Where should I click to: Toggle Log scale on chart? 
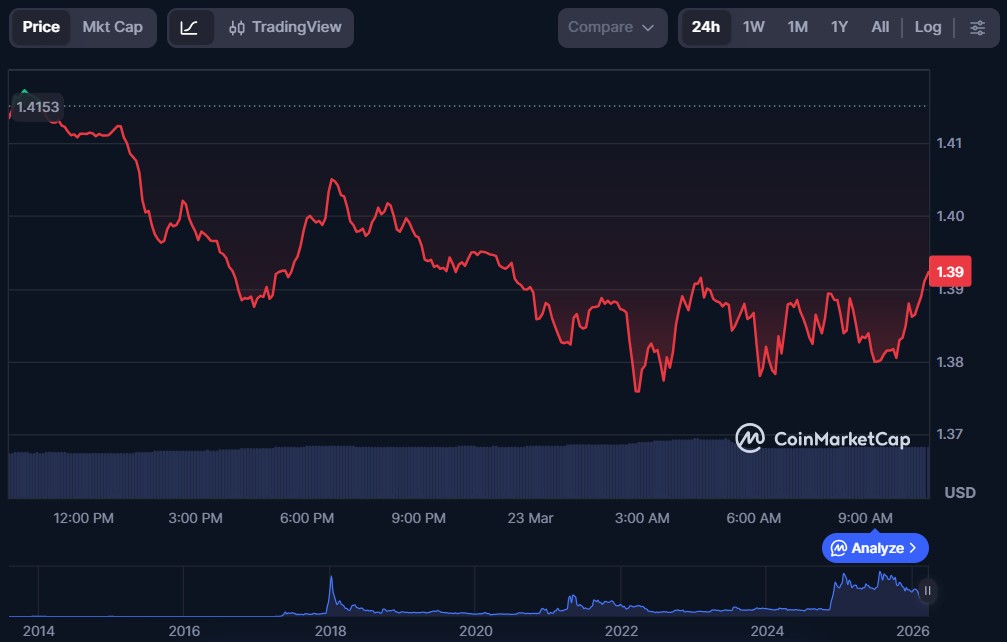click(927, 27)
